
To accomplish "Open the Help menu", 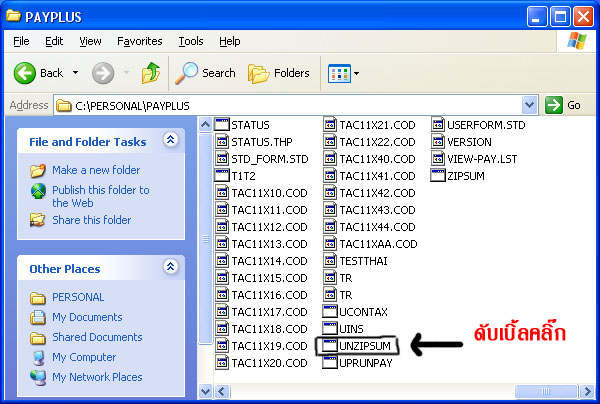I will click(x=230, y=41).
